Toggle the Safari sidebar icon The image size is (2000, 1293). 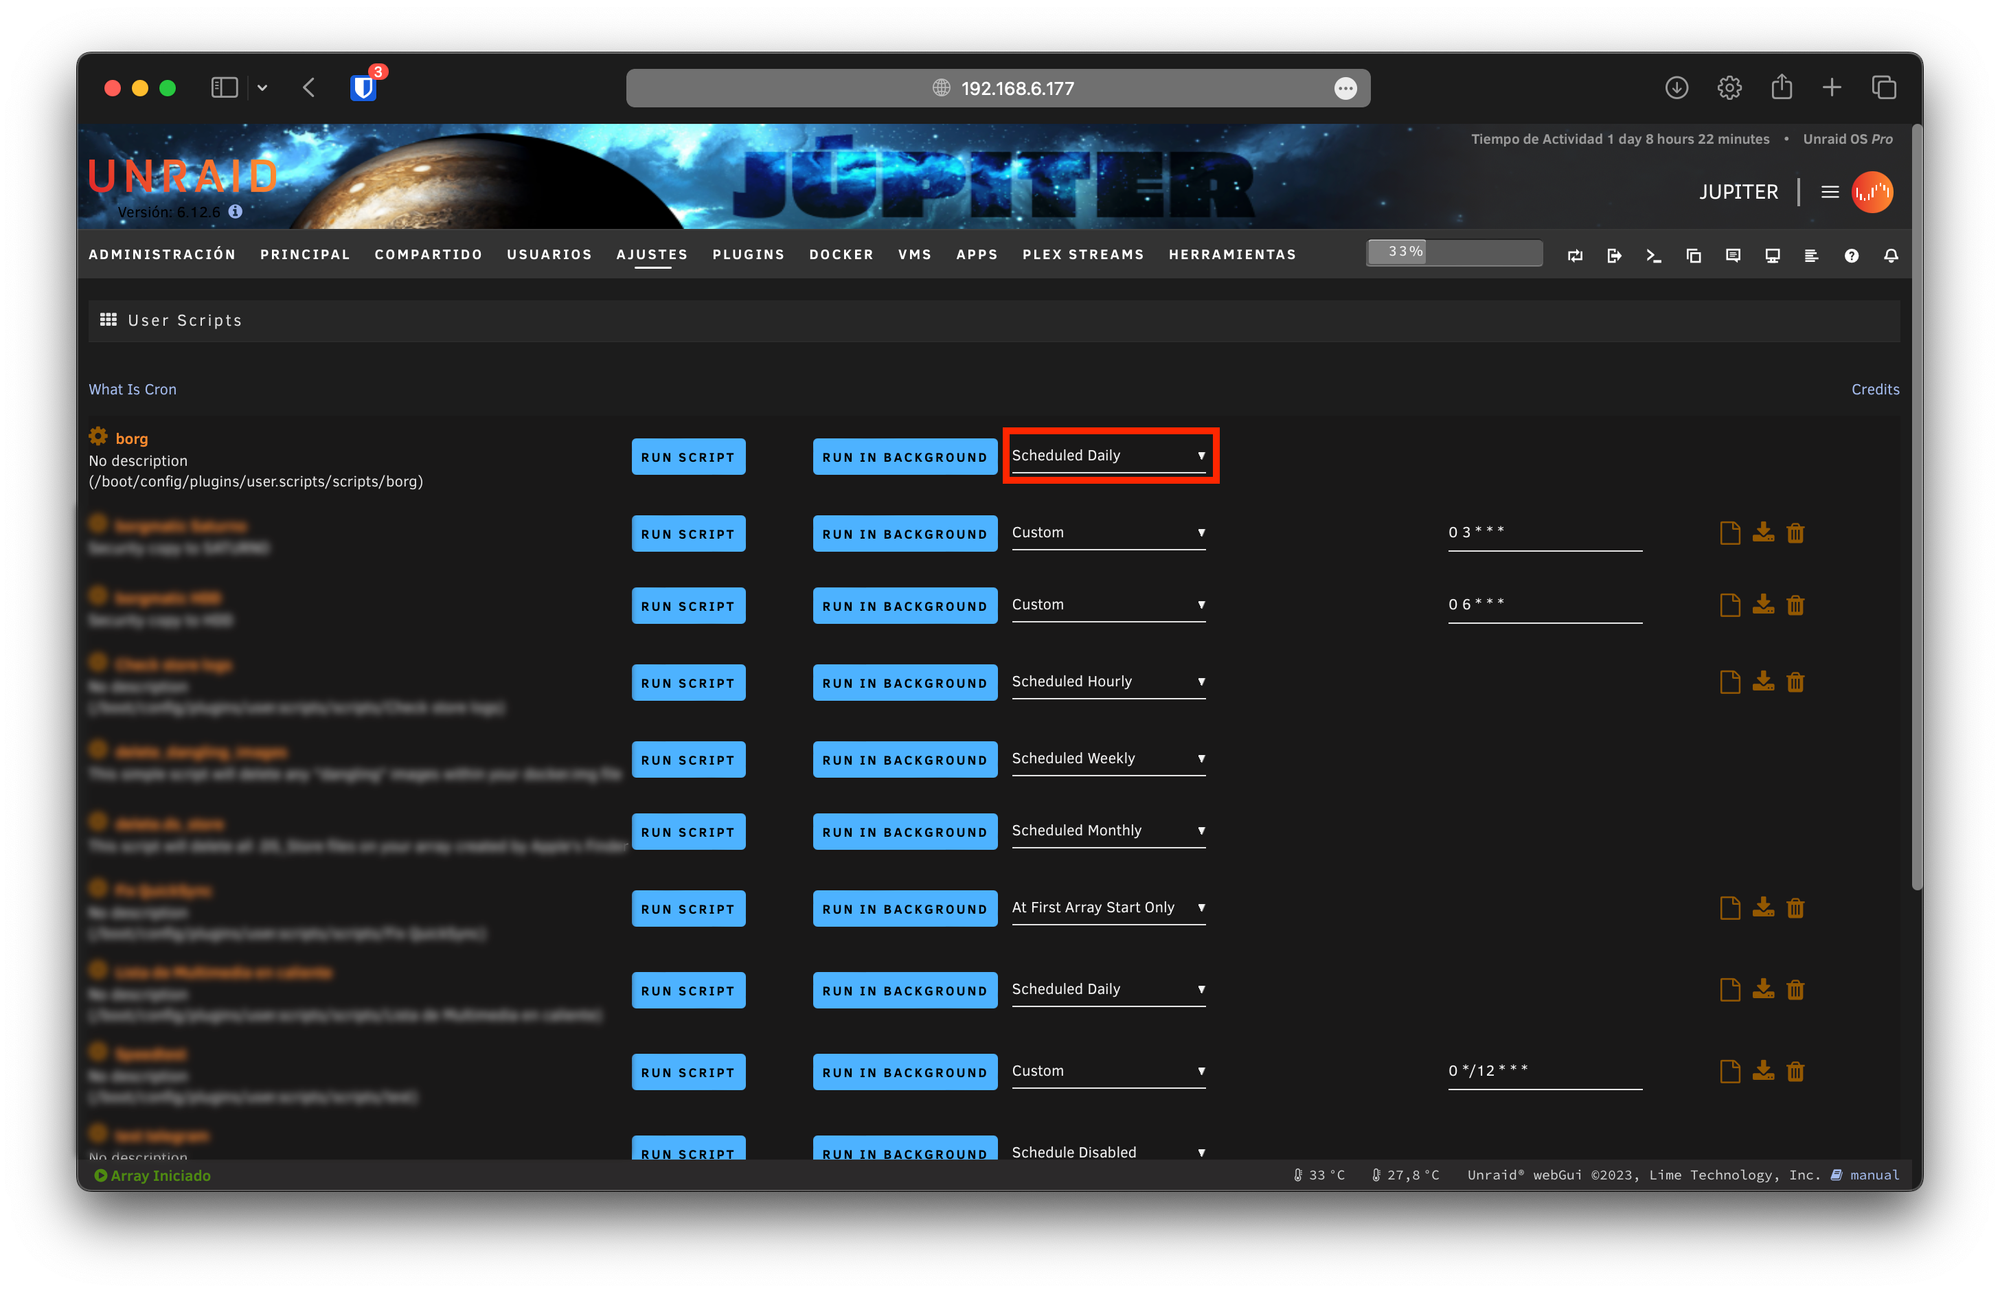pos(224,88)
